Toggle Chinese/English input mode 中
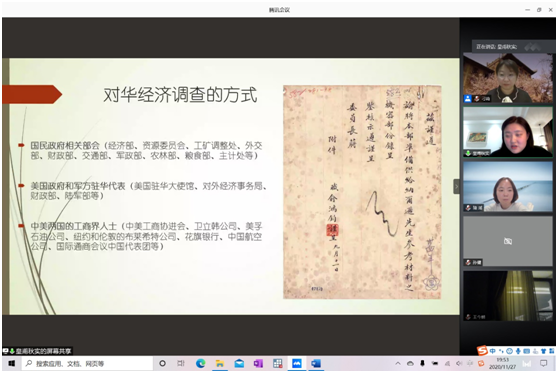558x373 pixels. (x=493, y=351)
